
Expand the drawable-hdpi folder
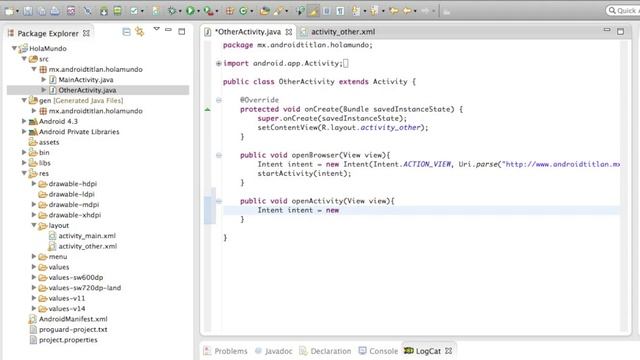tap(34, 184)
